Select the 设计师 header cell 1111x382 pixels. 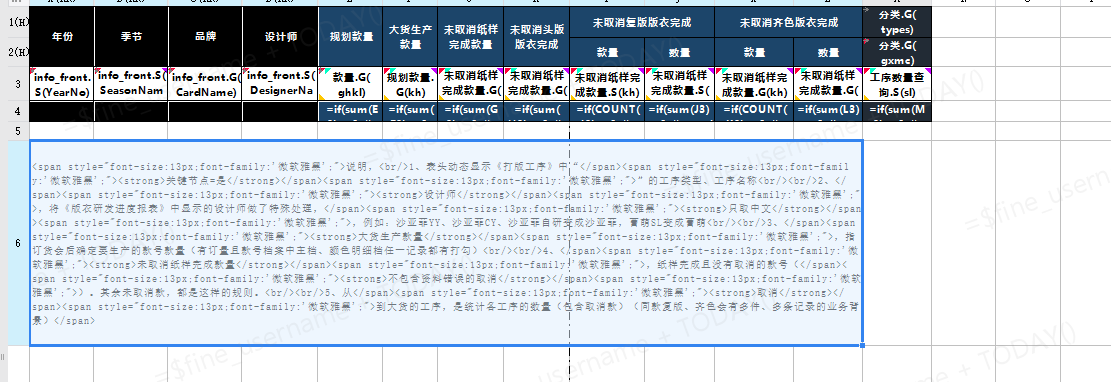[x=280, y=37]
